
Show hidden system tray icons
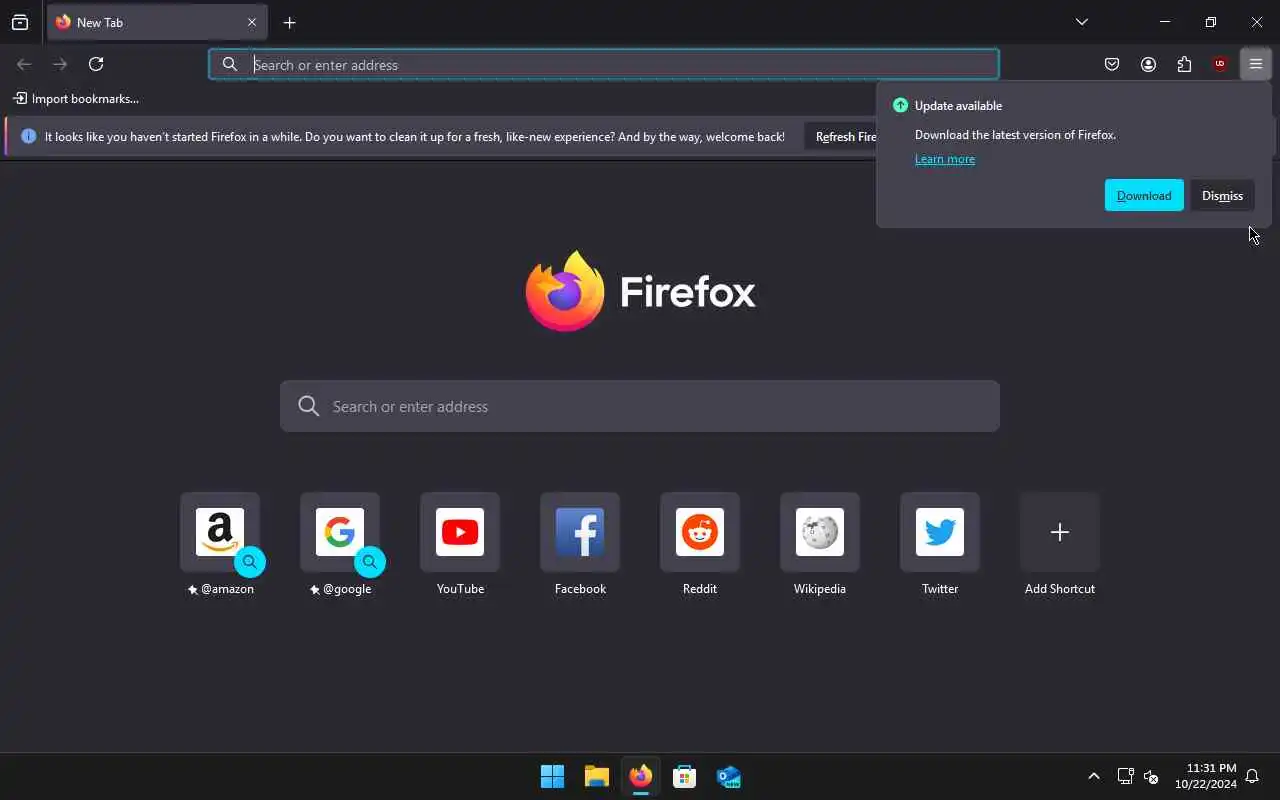point(1094,776)
